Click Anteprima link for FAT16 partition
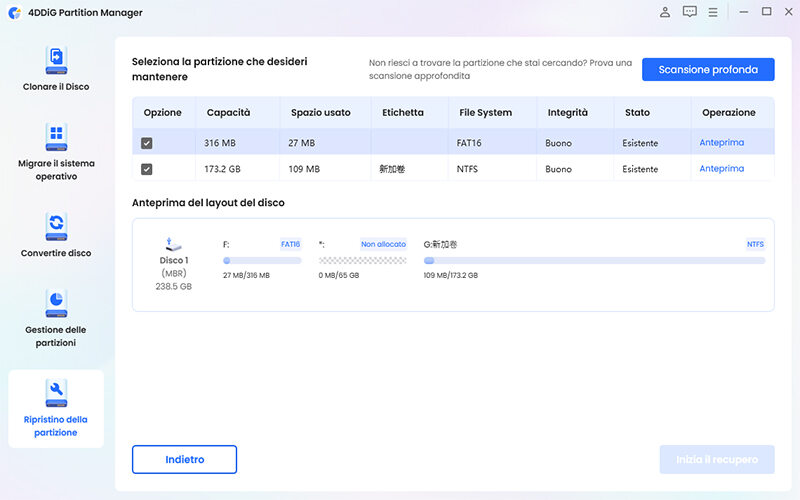Image resolution: width=800 pixels, height=500 pixels. (x=721, y=143)
